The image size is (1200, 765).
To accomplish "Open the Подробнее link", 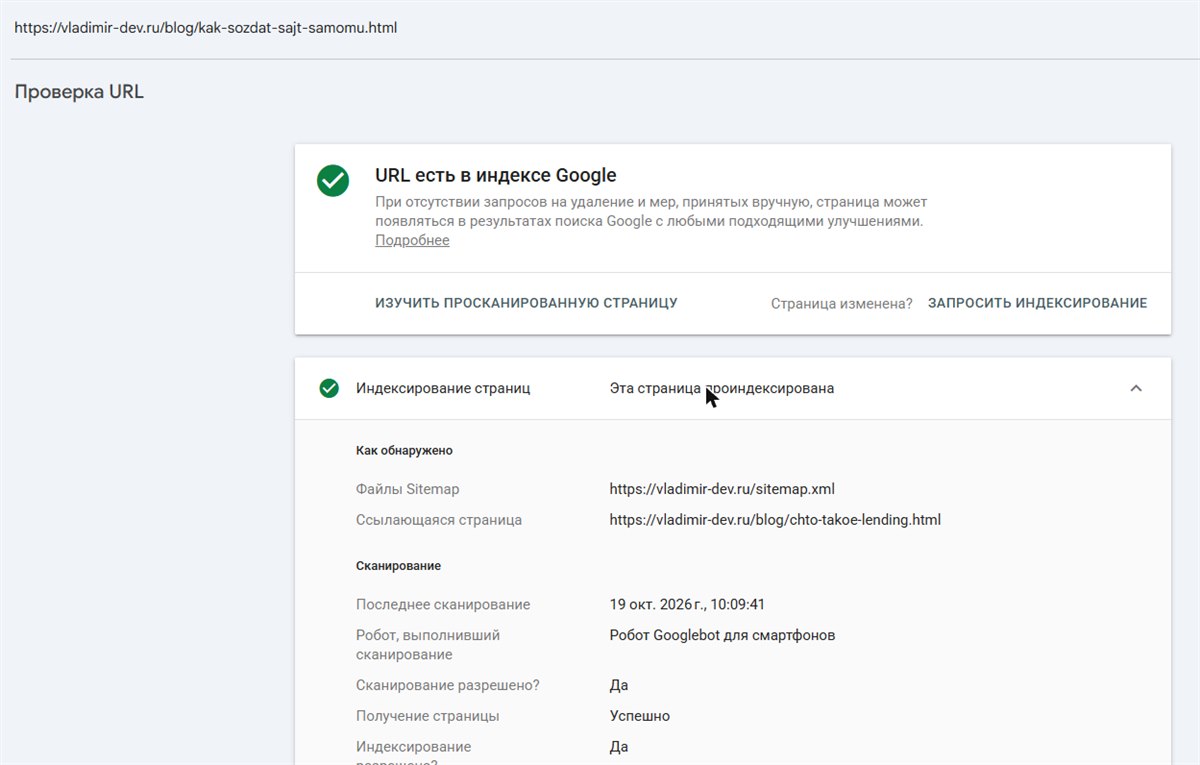I will point(412,240).
